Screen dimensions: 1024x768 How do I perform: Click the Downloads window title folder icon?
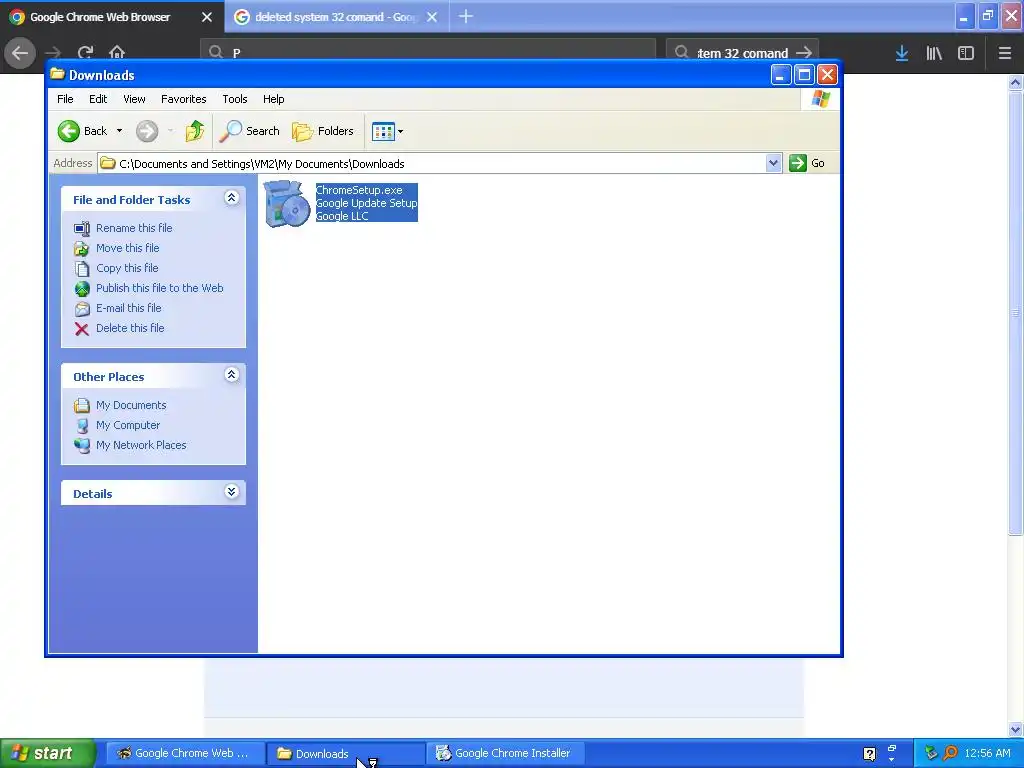(x=57, y=74)
